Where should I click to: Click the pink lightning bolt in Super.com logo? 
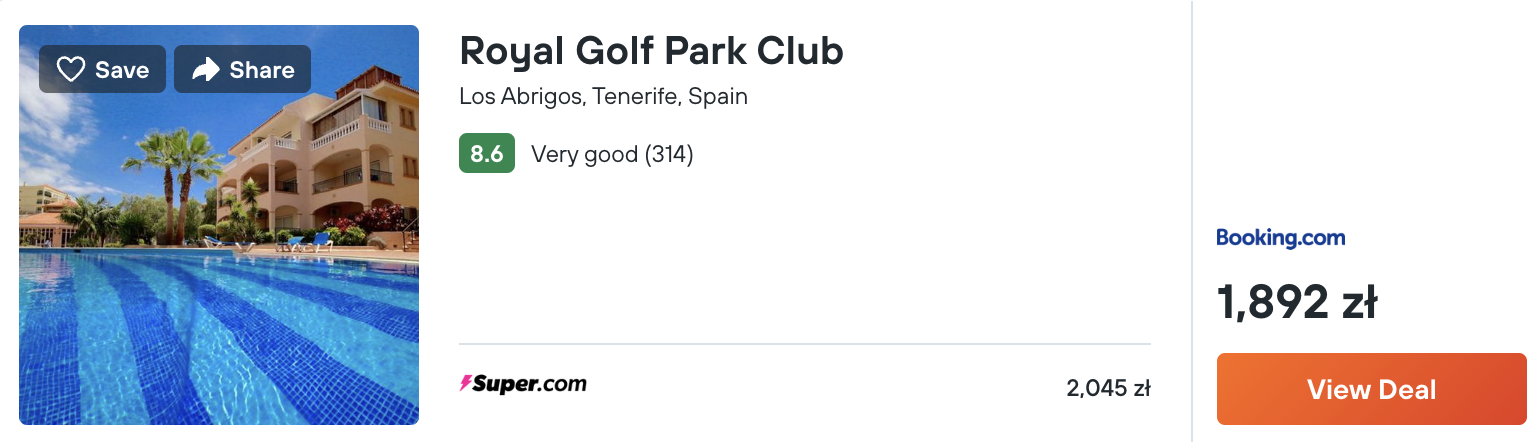[x=465, y=383]
